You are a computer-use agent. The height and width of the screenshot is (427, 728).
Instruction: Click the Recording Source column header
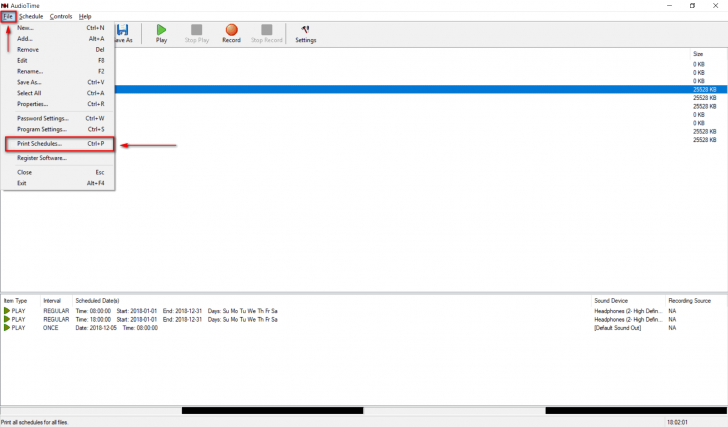[x=689, y=301]
